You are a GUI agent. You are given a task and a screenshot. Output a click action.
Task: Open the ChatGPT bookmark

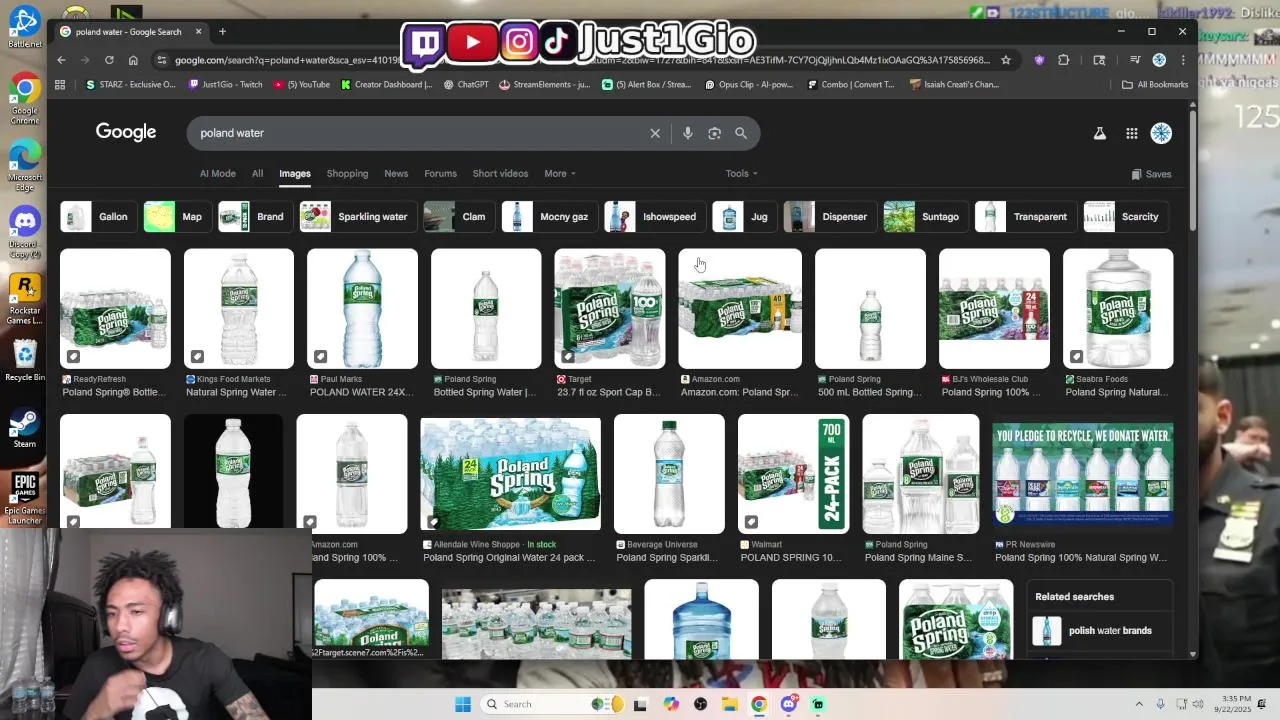[x=465, y=85]
